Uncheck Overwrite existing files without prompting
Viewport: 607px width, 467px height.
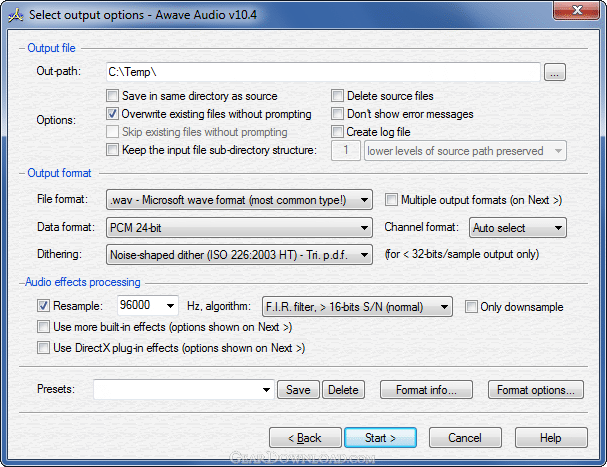(x=112, y=114)
